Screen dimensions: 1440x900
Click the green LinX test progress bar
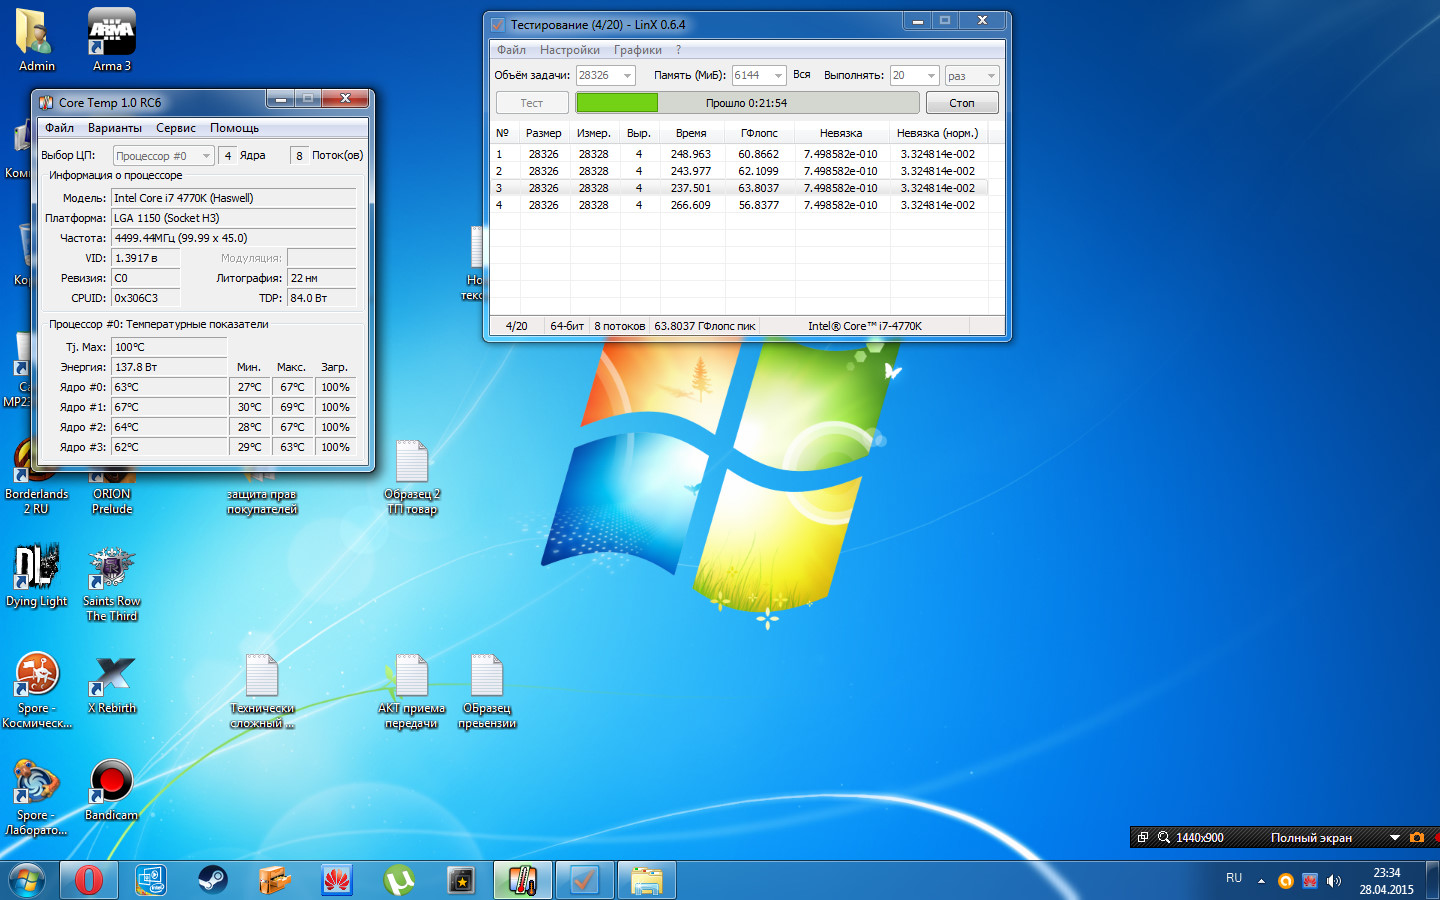pos(747,103)
